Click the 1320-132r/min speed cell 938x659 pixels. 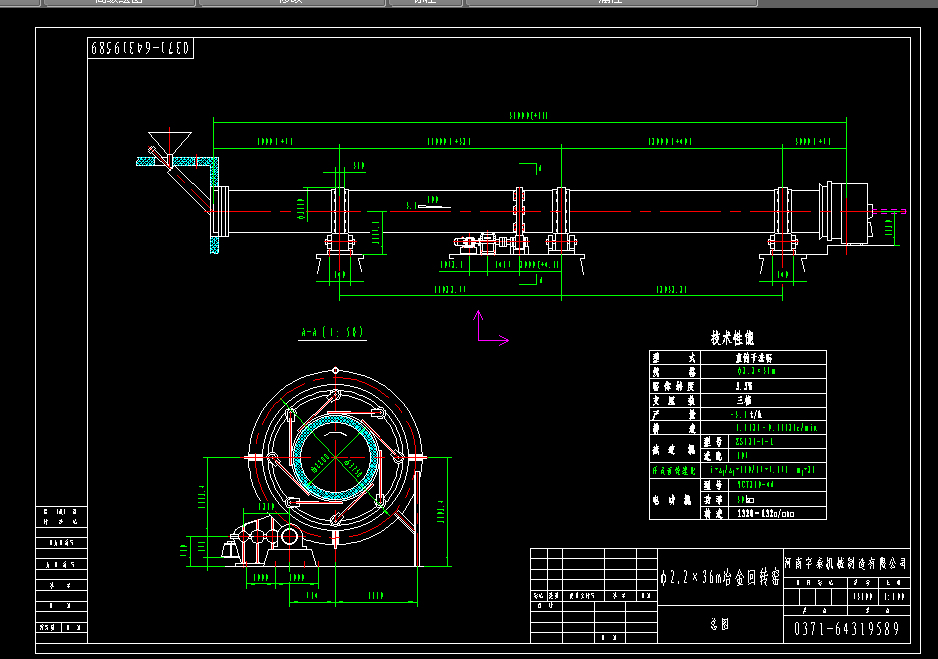[766, 514]
